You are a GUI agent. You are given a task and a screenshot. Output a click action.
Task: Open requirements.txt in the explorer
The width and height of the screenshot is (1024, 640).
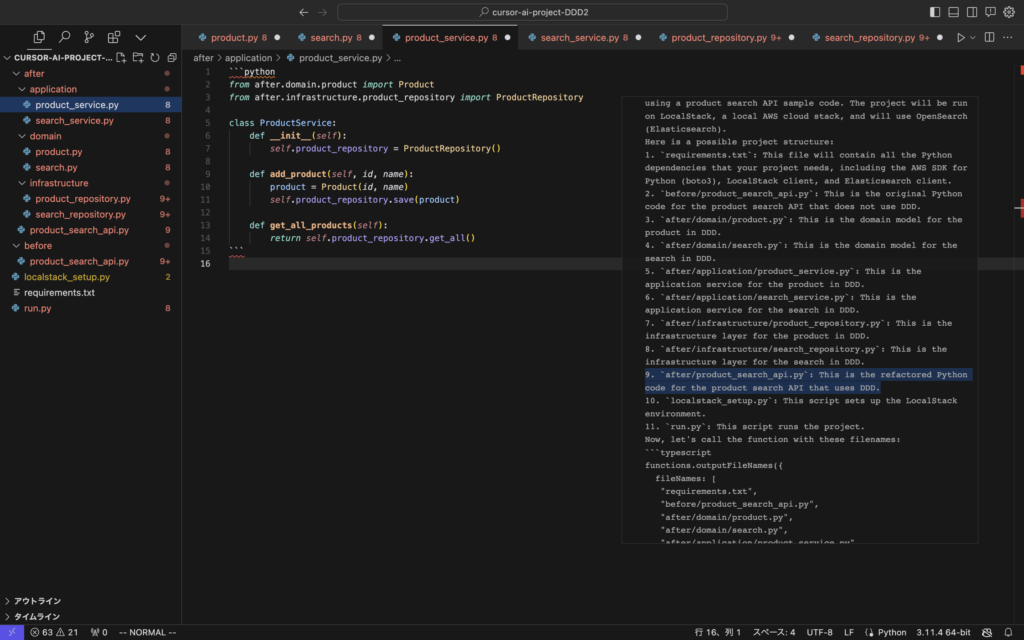[90, 293]
